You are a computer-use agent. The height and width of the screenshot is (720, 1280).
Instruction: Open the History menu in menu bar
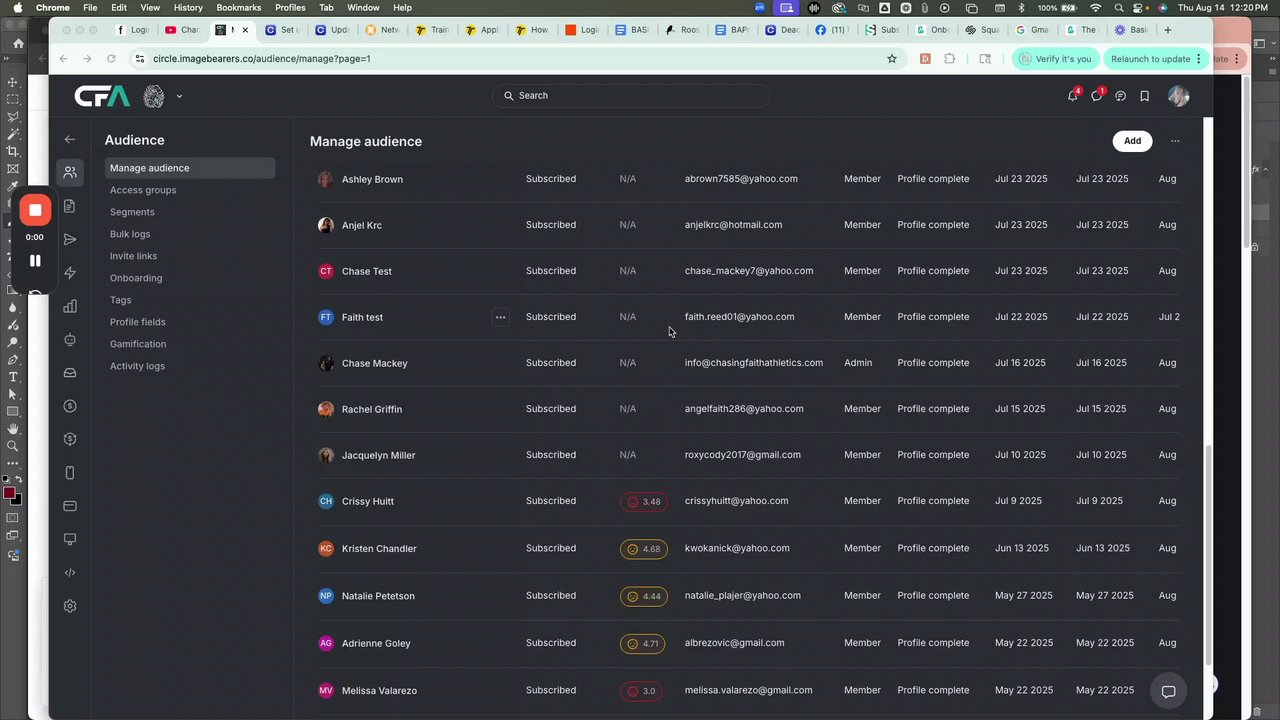[x=188, y=7]
